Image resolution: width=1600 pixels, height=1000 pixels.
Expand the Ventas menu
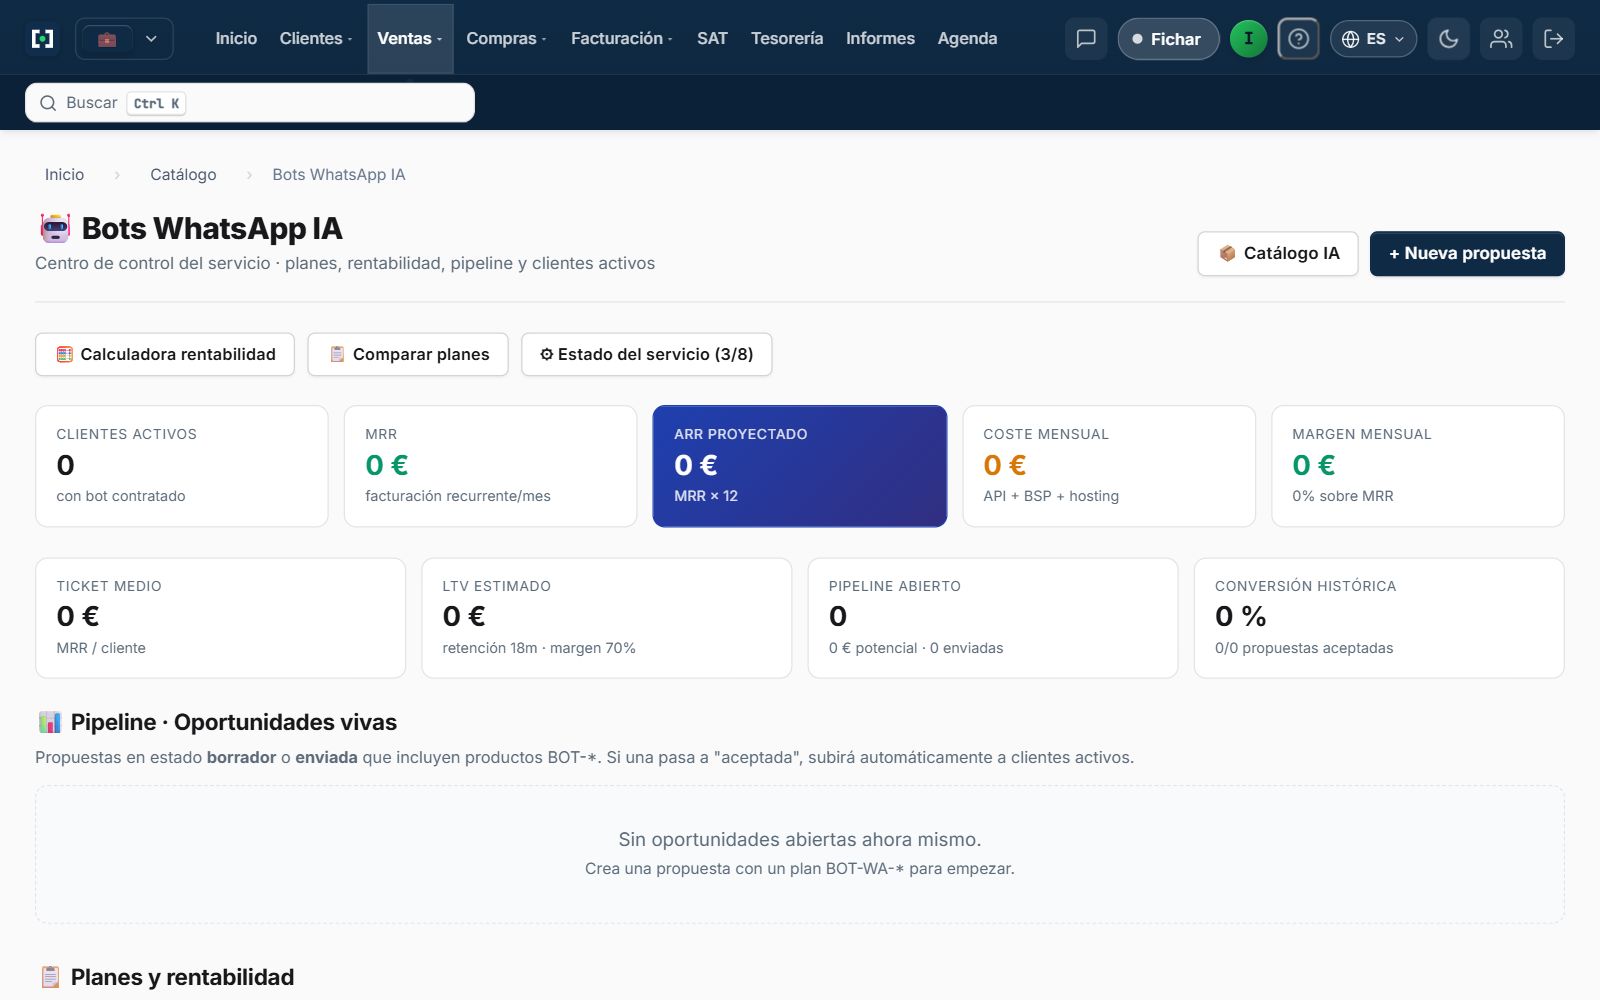410,39
